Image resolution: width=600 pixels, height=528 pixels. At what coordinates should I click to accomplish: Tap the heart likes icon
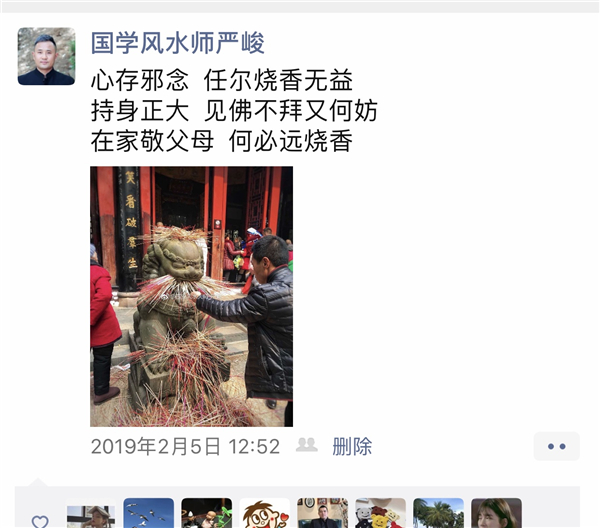[40, 521]
